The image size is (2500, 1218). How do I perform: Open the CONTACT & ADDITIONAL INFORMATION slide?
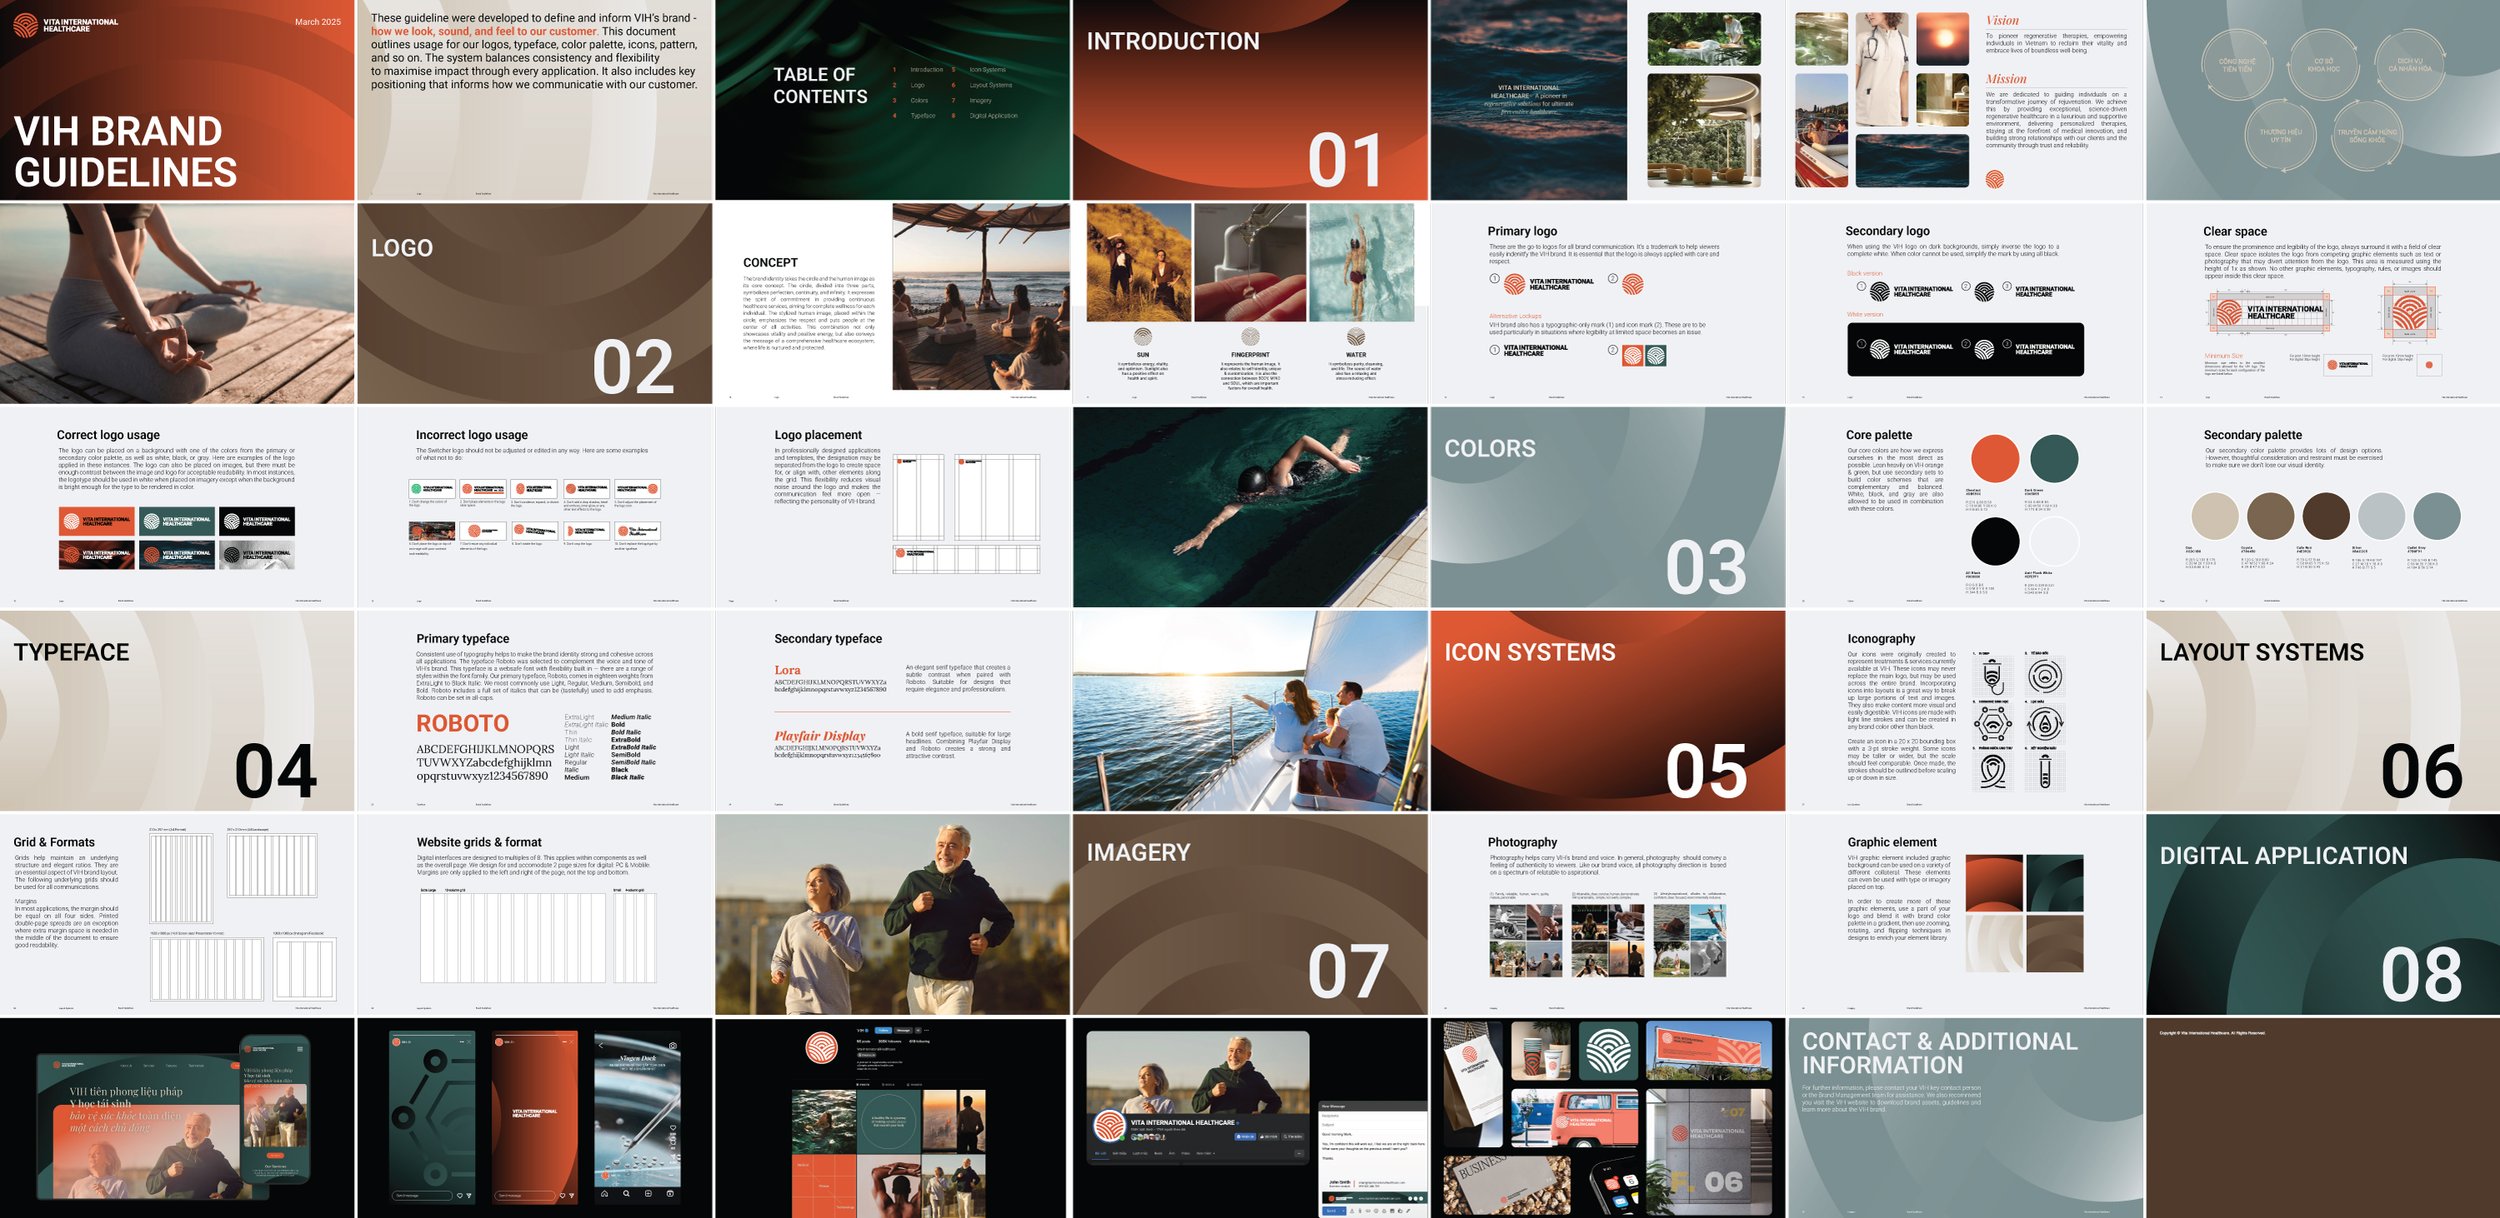[1965, 1118]
